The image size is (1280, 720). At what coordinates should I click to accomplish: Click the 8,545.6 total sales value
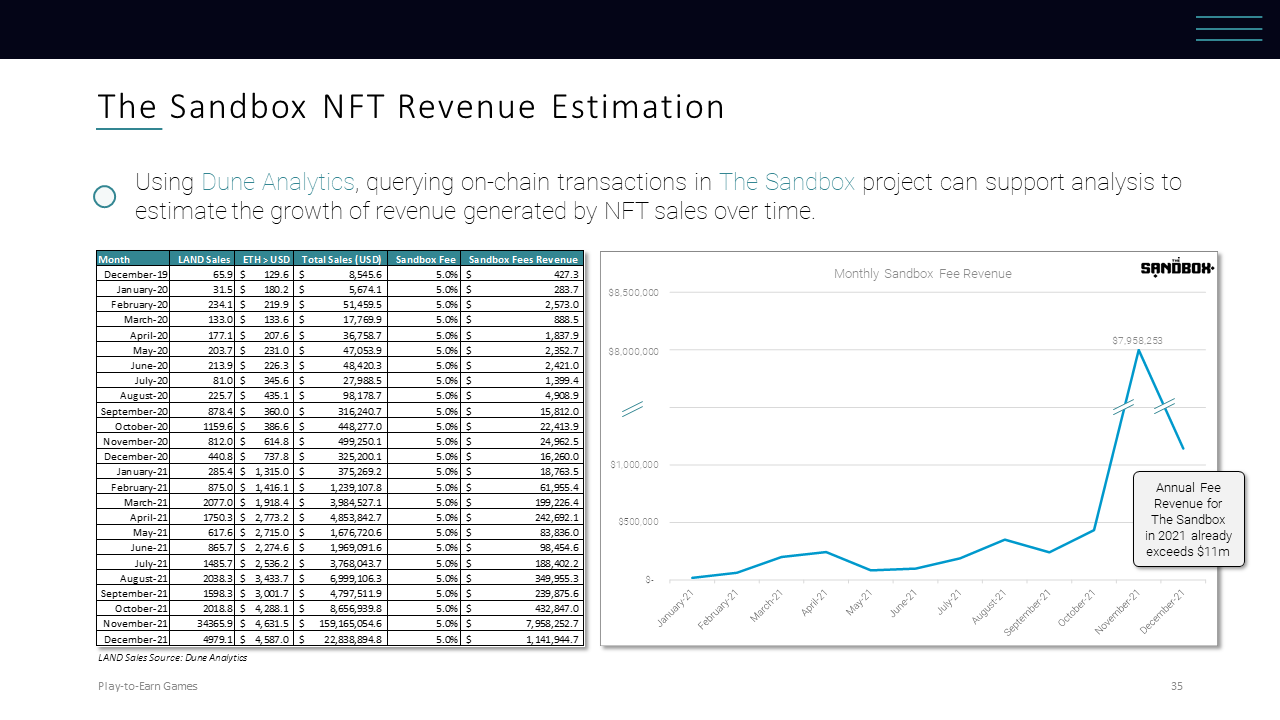point(340,274)
